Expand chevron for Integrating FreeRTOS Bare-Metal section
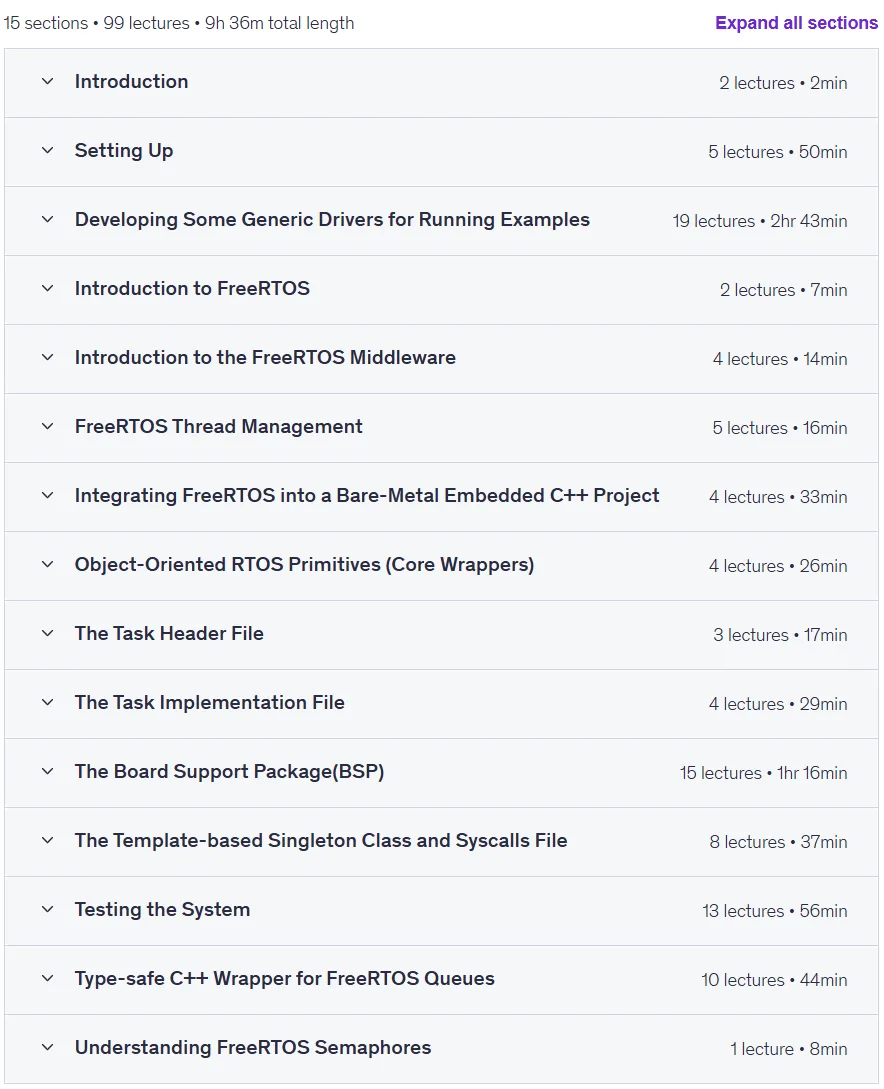 (x=47, y=495)
